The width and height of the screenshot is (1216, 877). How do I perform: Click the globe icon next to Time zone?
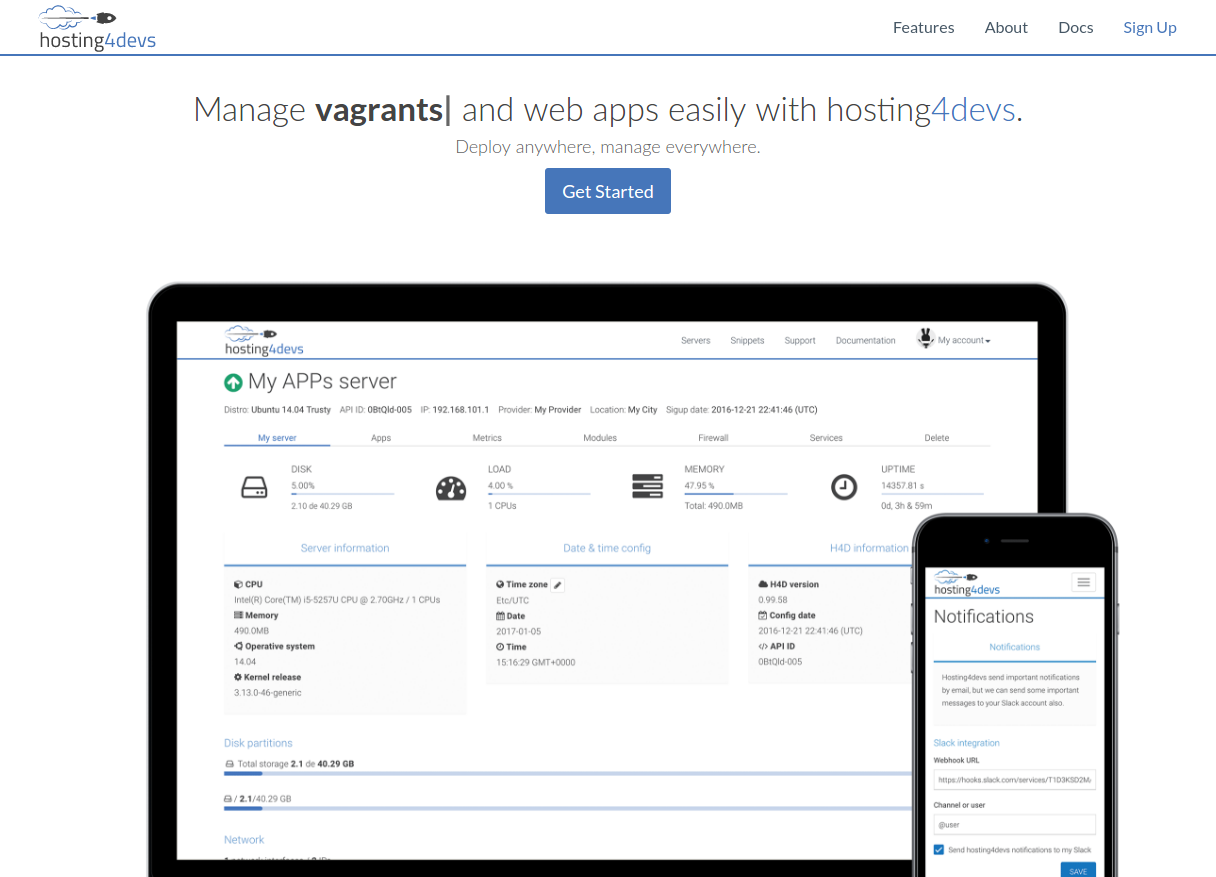coord(500,584)
